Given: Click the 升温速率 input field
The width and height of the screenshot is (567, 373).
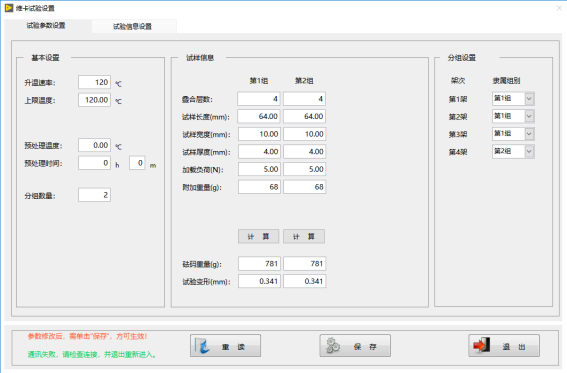Looking at the screenshot, I should (x=94, y=82).
